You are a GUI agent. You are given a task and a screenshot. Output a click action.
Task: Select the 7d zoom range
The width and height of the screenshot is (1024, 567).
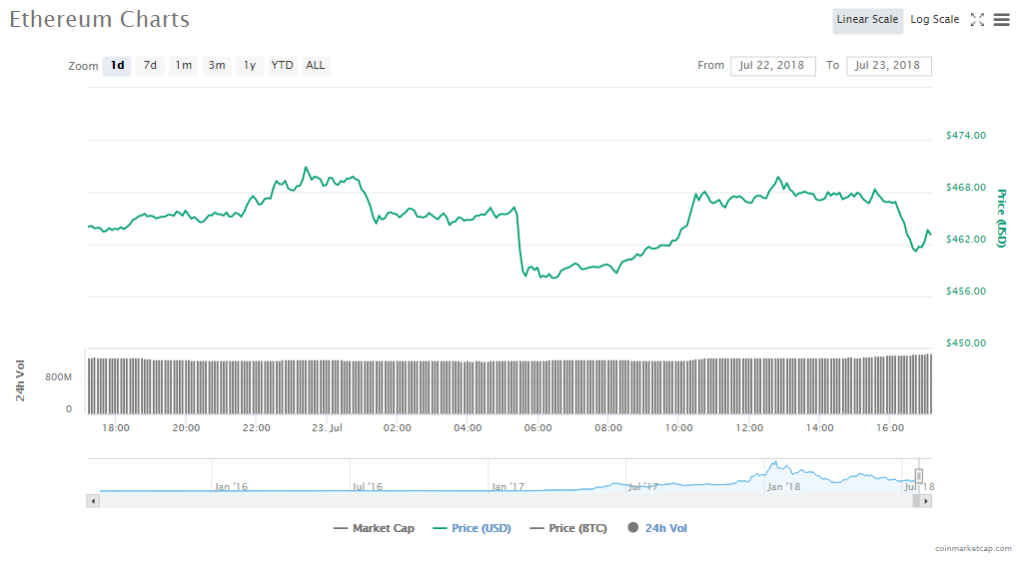click(150, 66)
